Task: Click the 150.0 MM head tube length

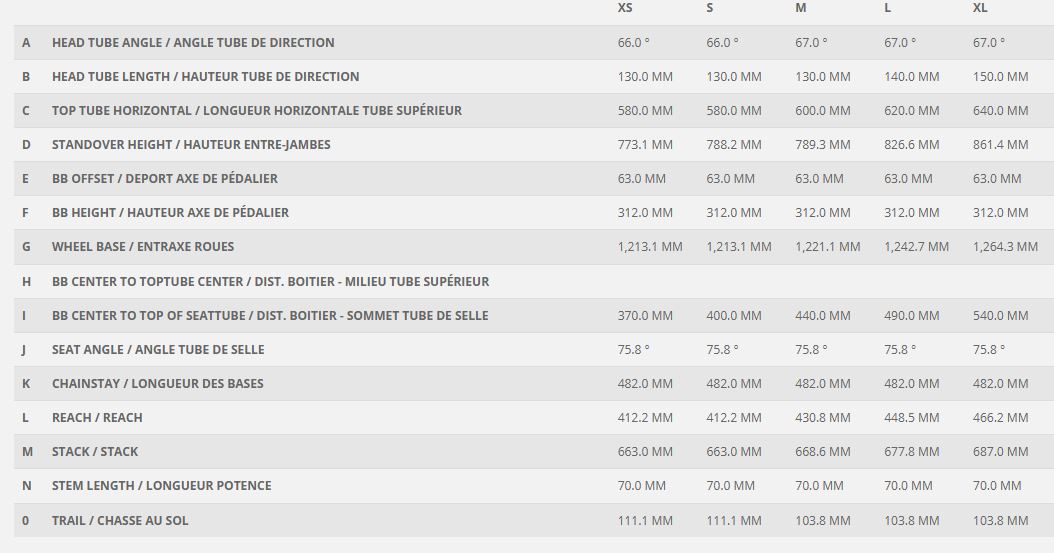Action: pos(1000,77)
